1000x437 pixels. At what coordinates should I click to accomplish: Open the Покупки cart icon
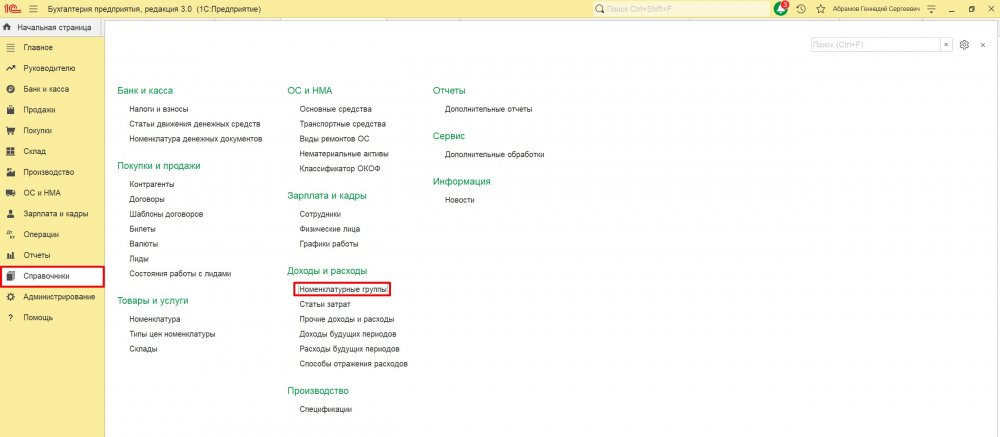click(10, 131)
